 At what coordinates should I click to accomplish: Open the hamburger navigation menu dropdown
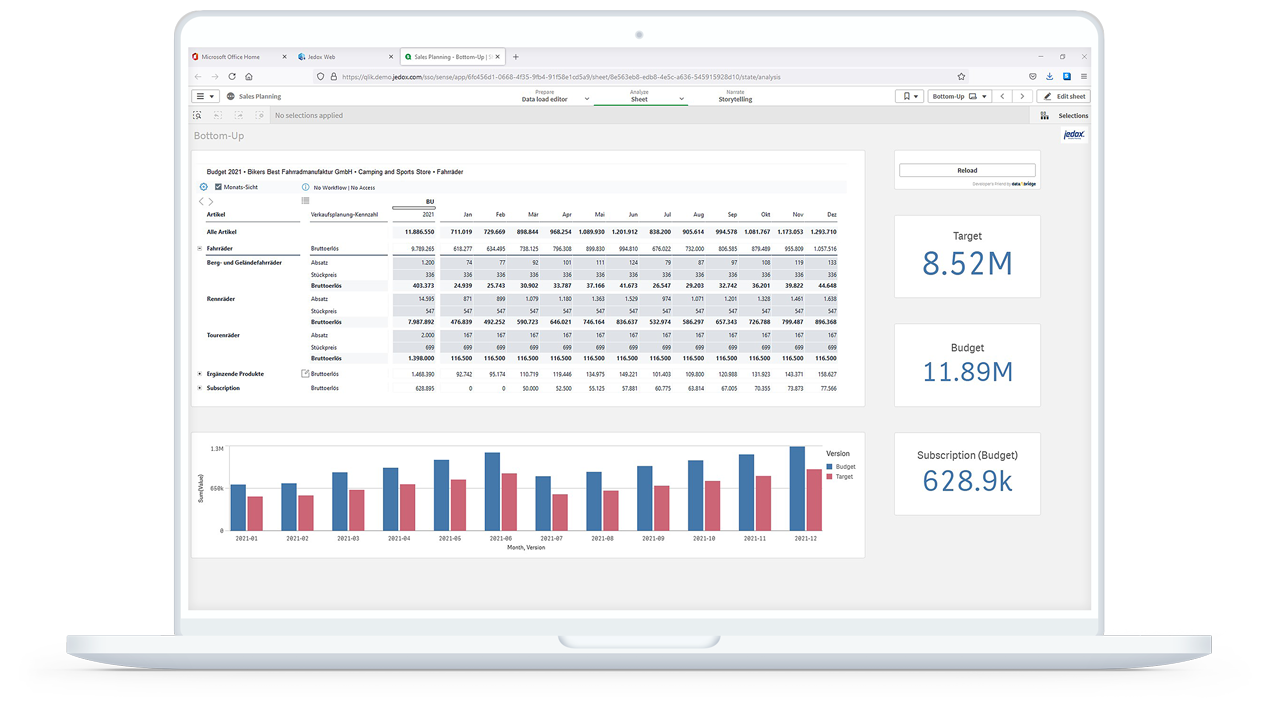[205, 97]
